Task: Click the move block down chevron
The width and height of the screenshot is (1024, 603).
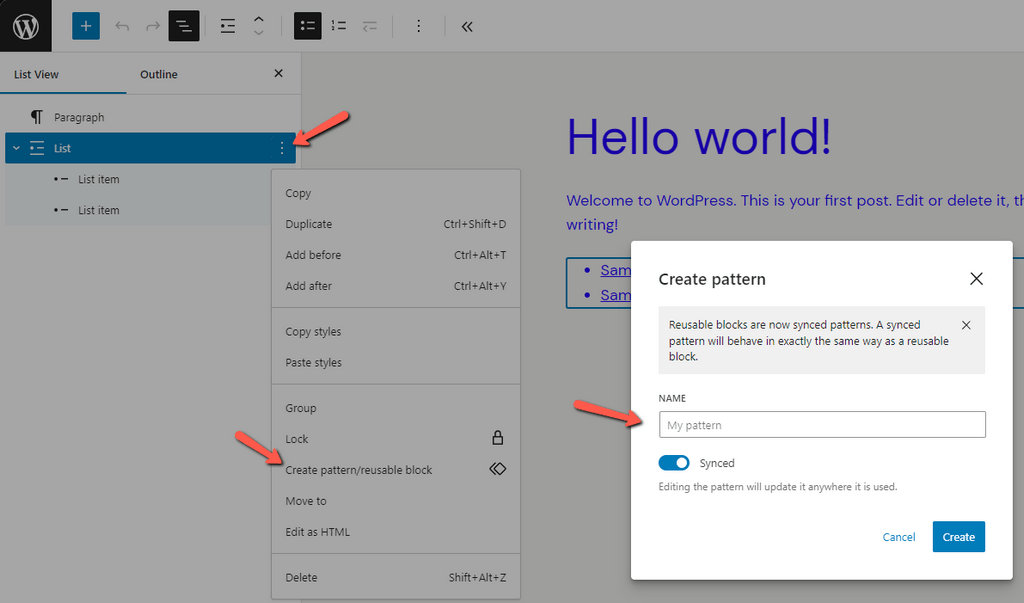Action: 258,31
